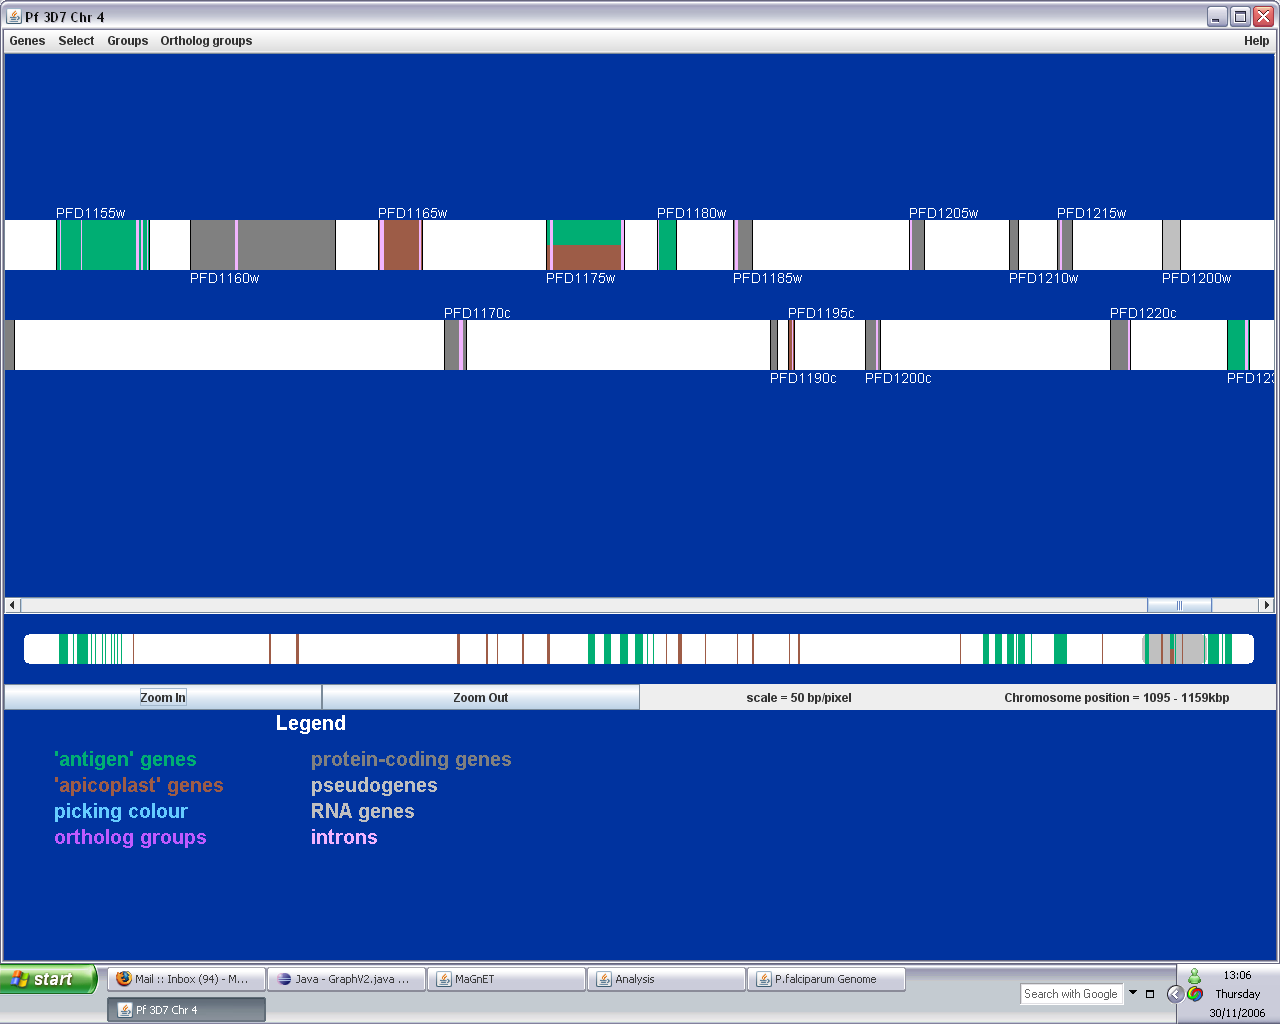Expand the Groups menu

[127, 41]
